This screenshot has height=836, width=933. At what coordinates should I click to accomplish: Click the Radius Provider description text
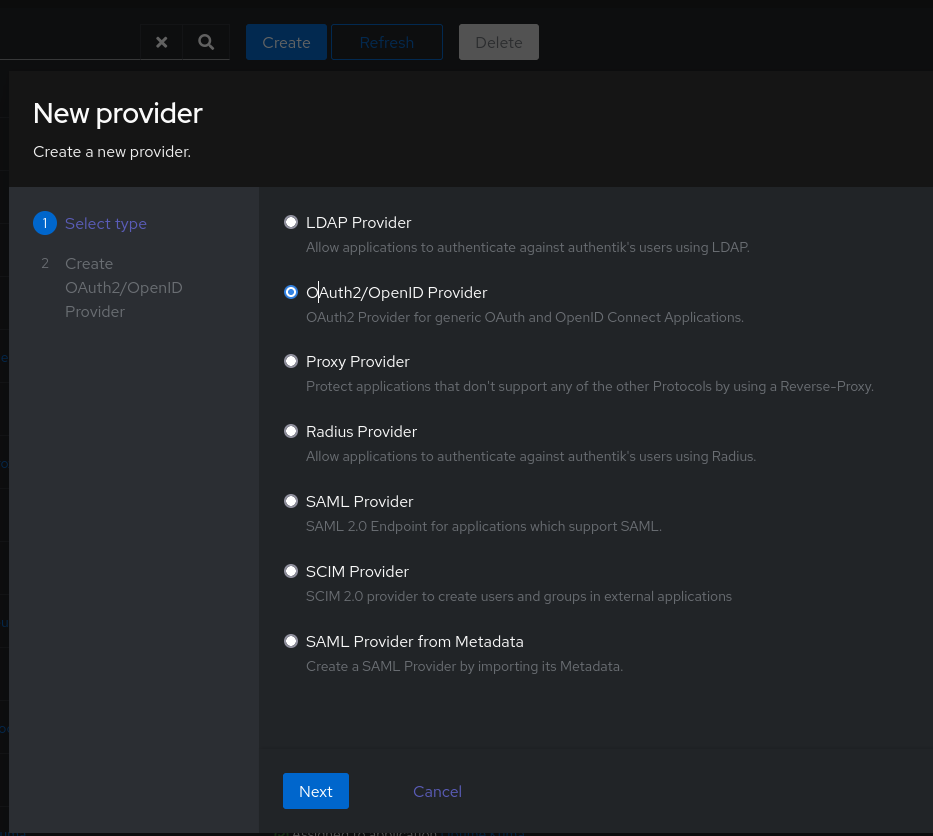(x=531, y=456)
